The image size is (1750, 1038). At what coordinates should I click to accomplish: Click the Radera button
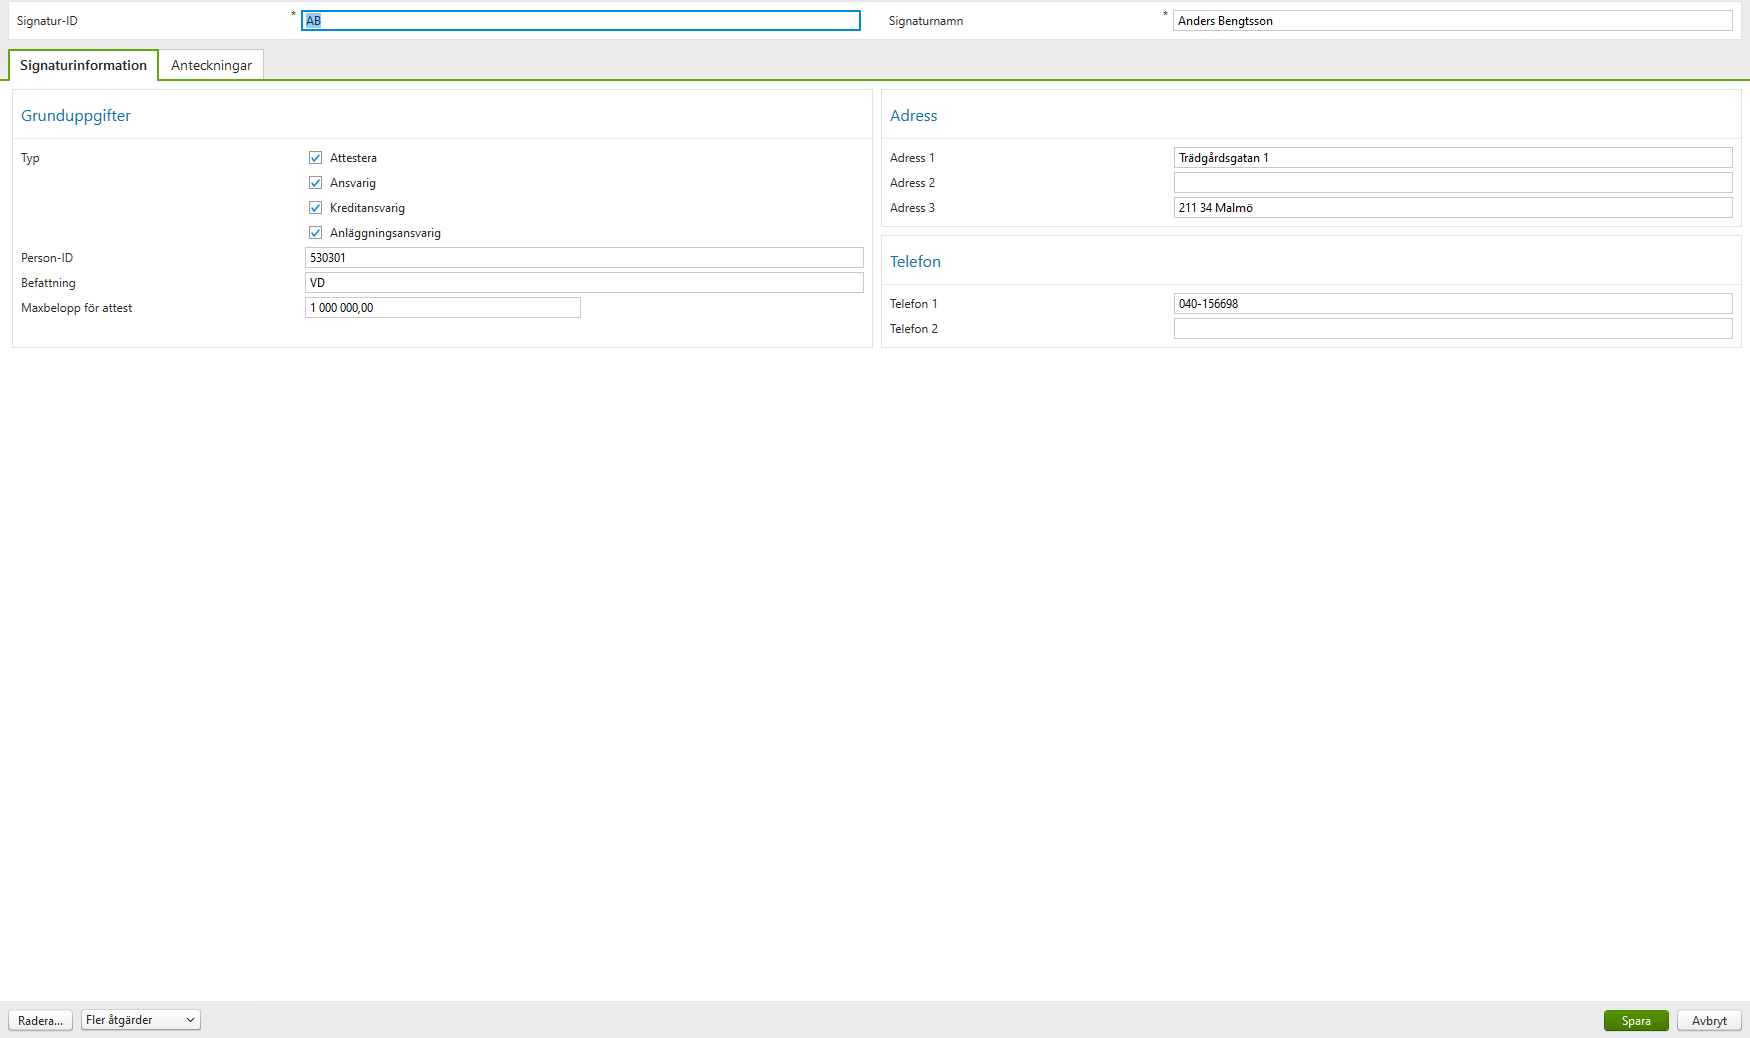pyautogui.click(x=40, y=1020)
